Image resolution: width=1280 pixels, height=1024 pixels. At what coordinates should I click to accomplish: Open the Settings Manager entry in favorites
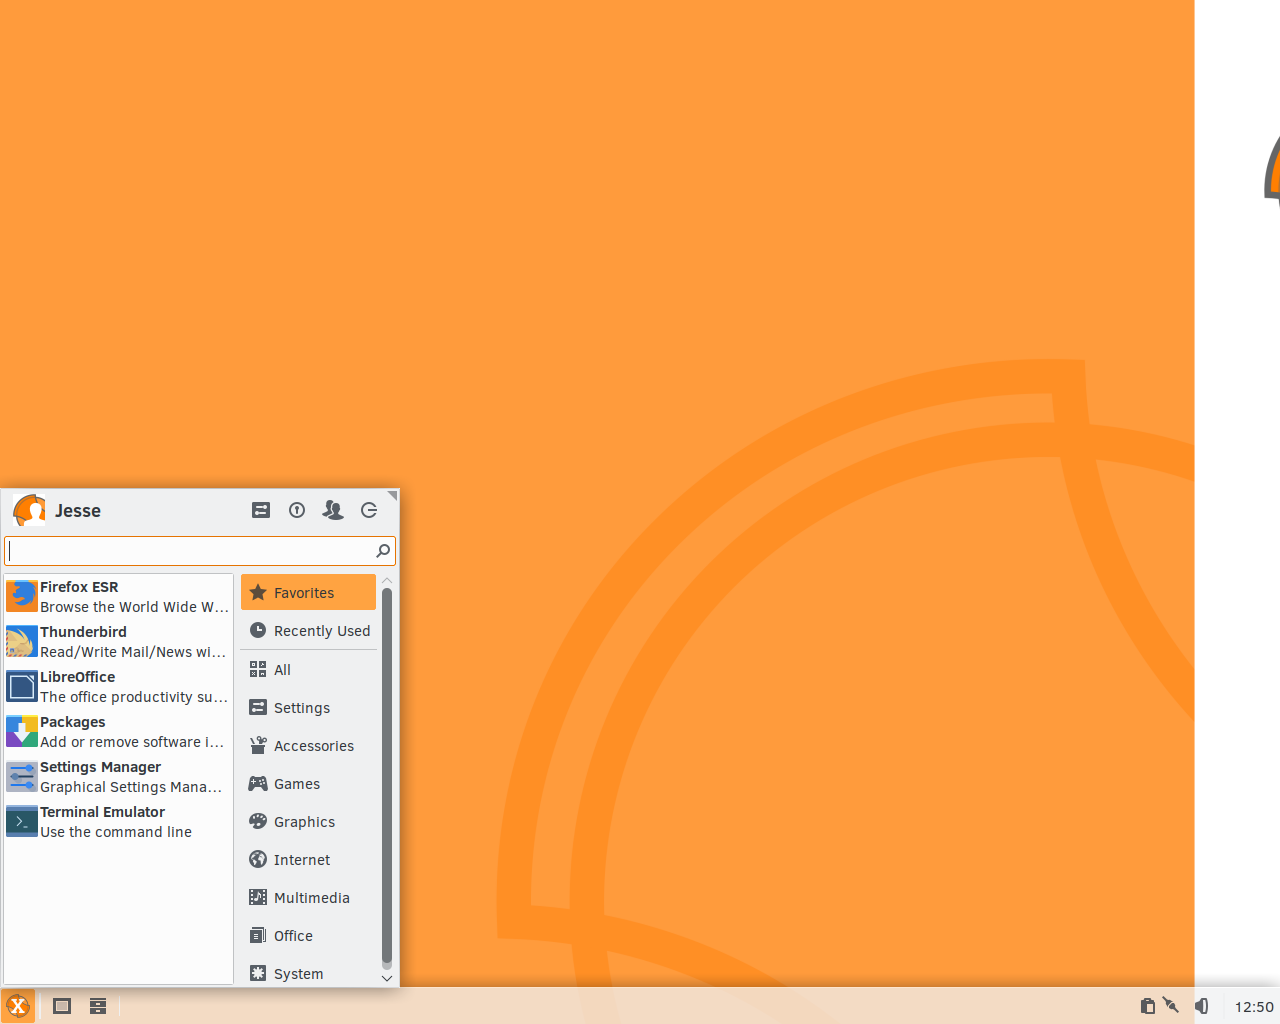tap(118, 777)
